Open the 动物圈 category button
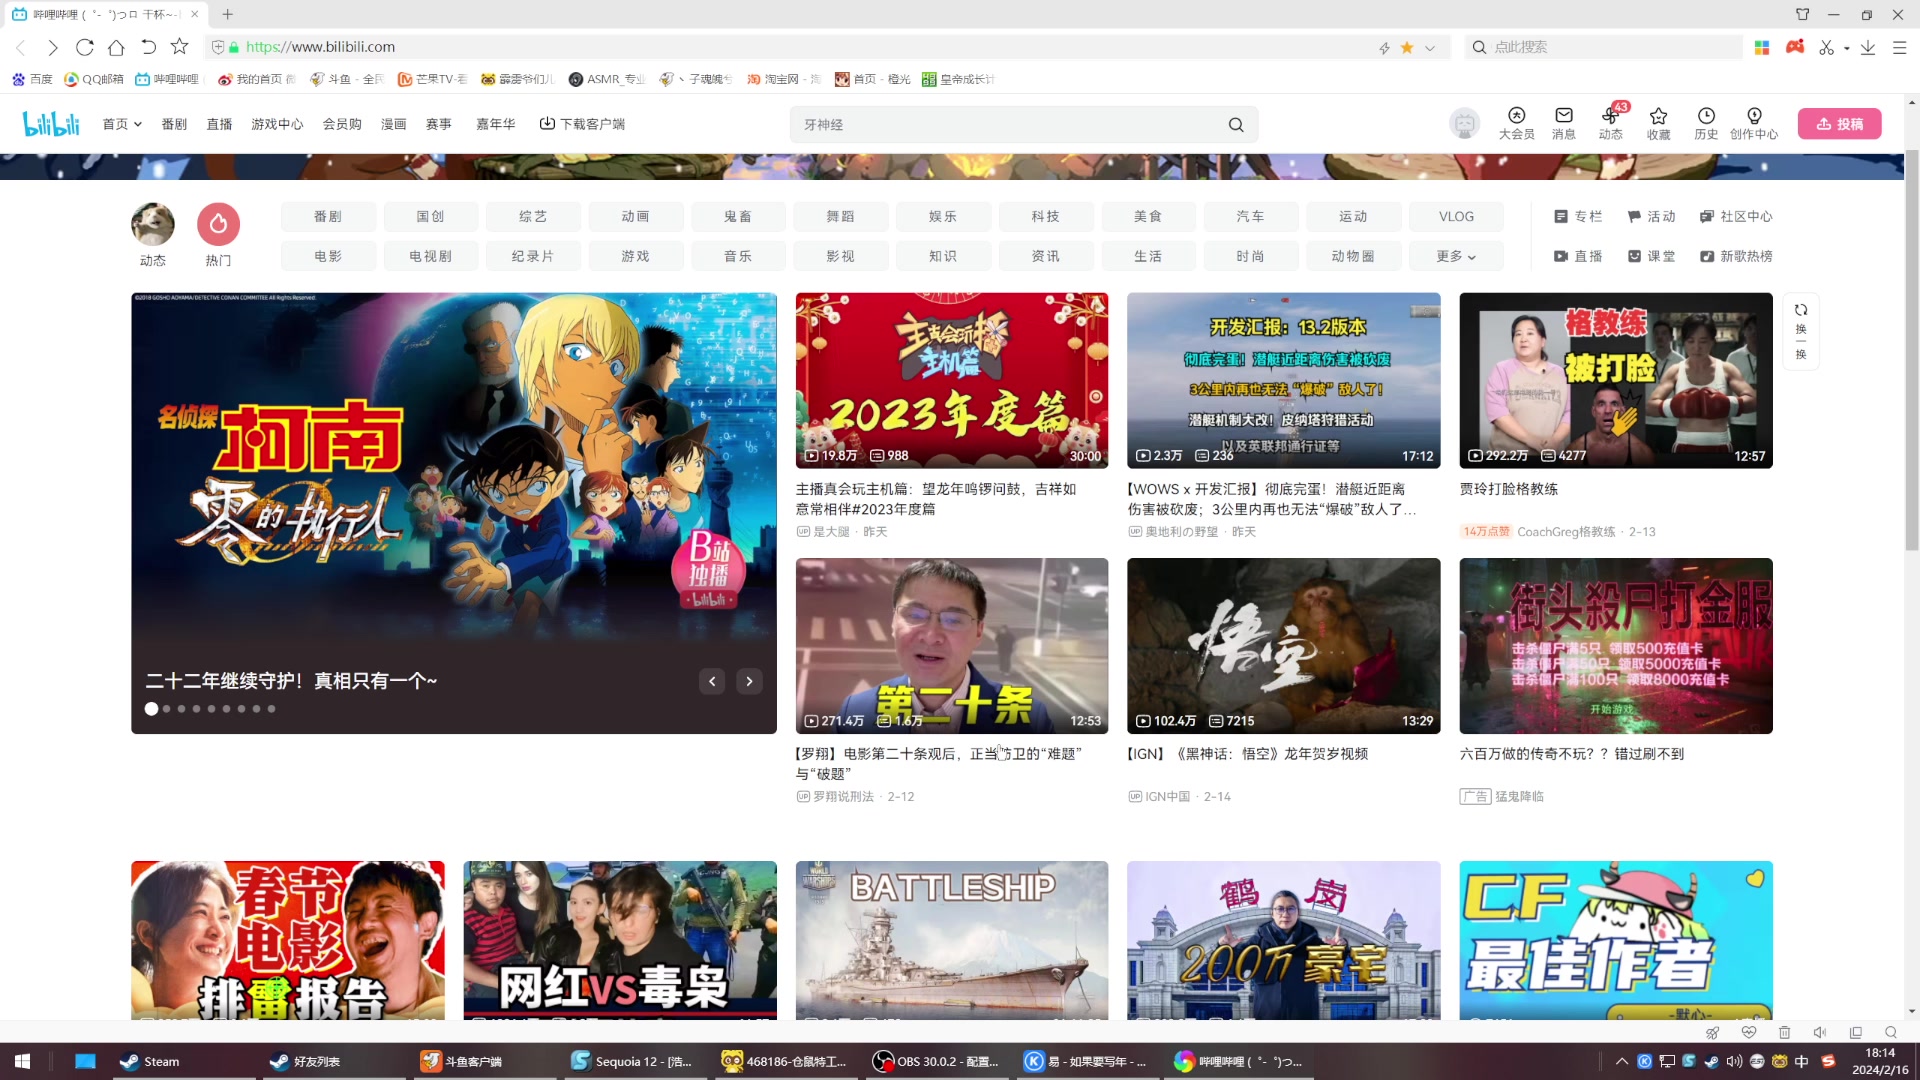Image resolution: width=1920 pixels, height=1080 pixels. tap(1353, 256)
